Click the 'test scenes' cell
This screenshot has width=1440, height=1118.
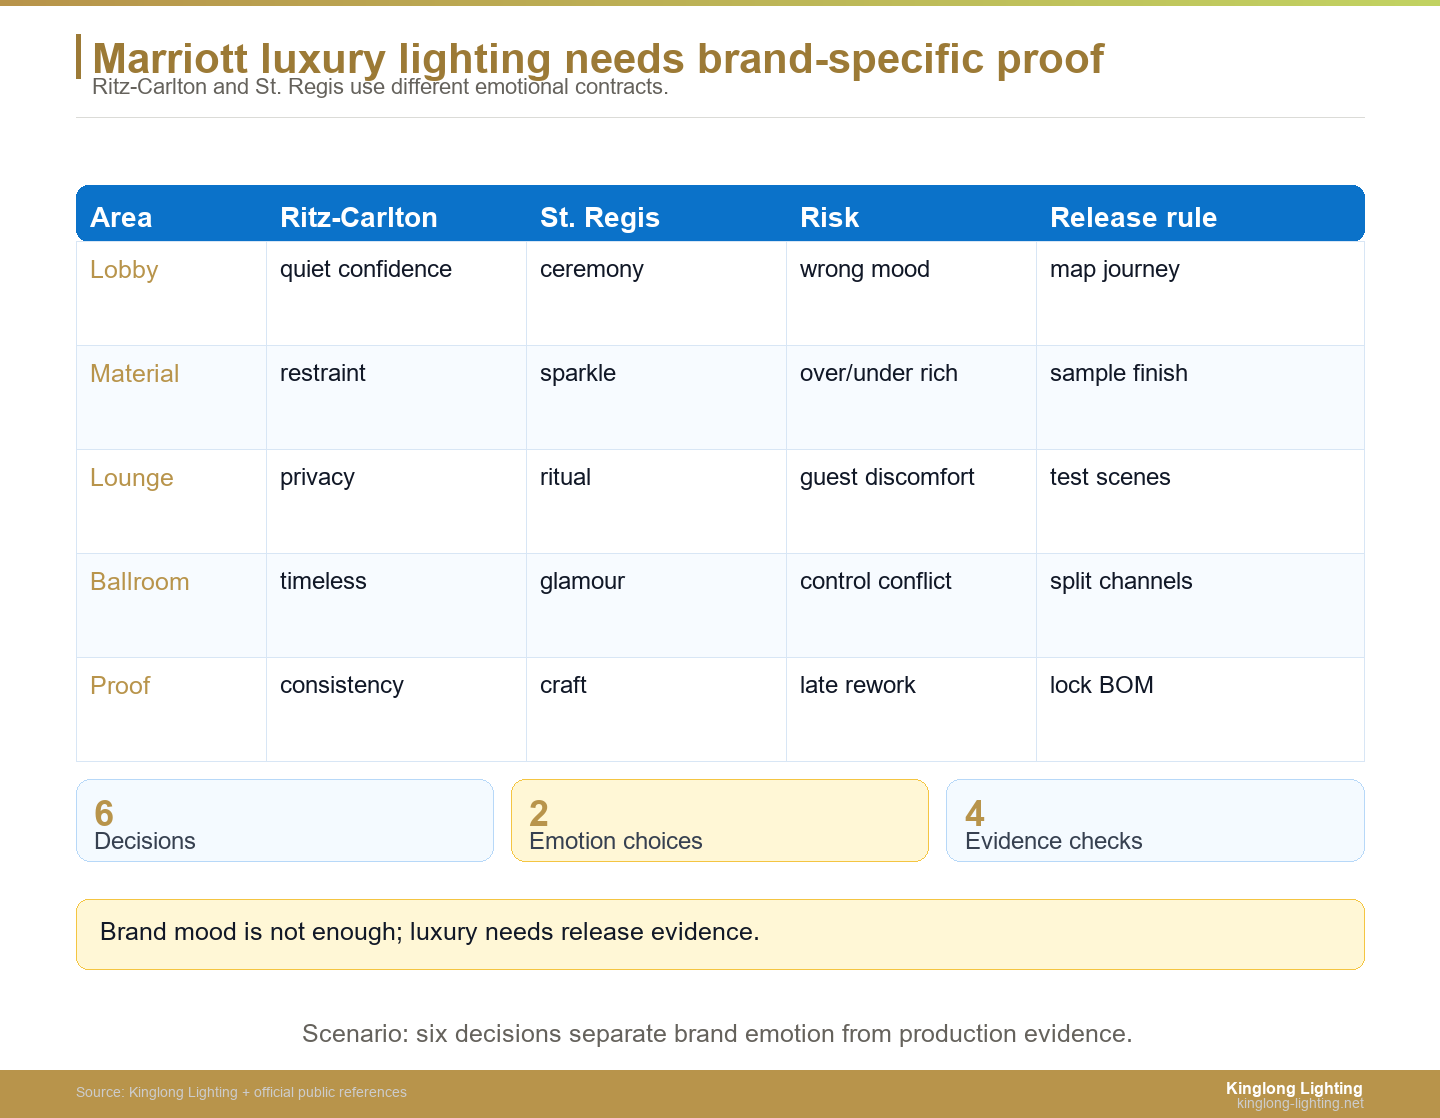click(1200, 501)
